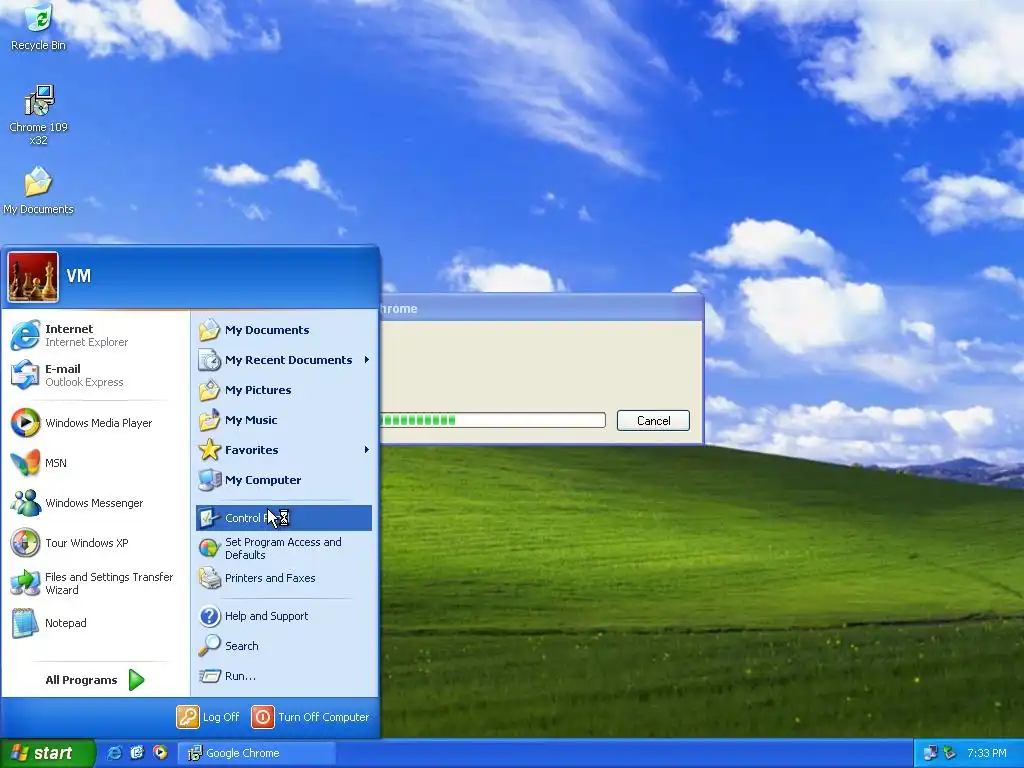Select the My Documents menu label

point(267,330)
